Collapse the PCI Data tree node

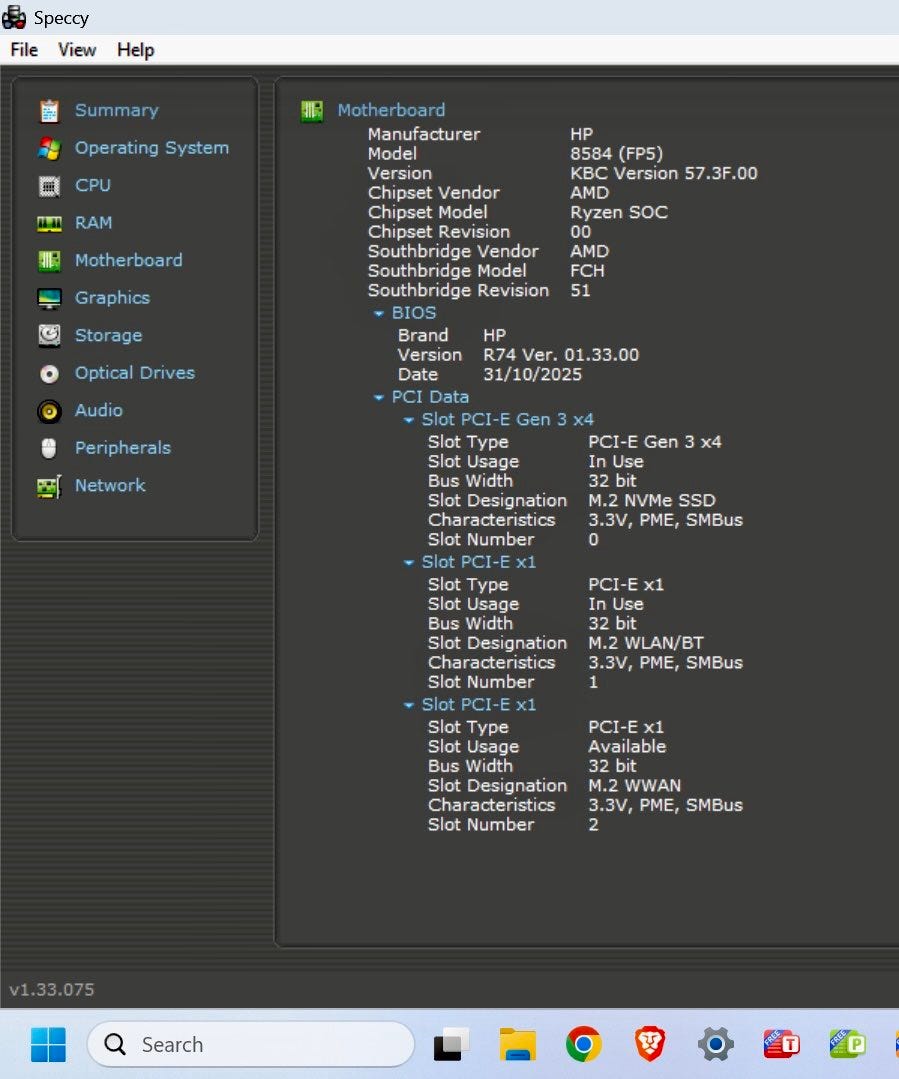(x=379, y=397)
